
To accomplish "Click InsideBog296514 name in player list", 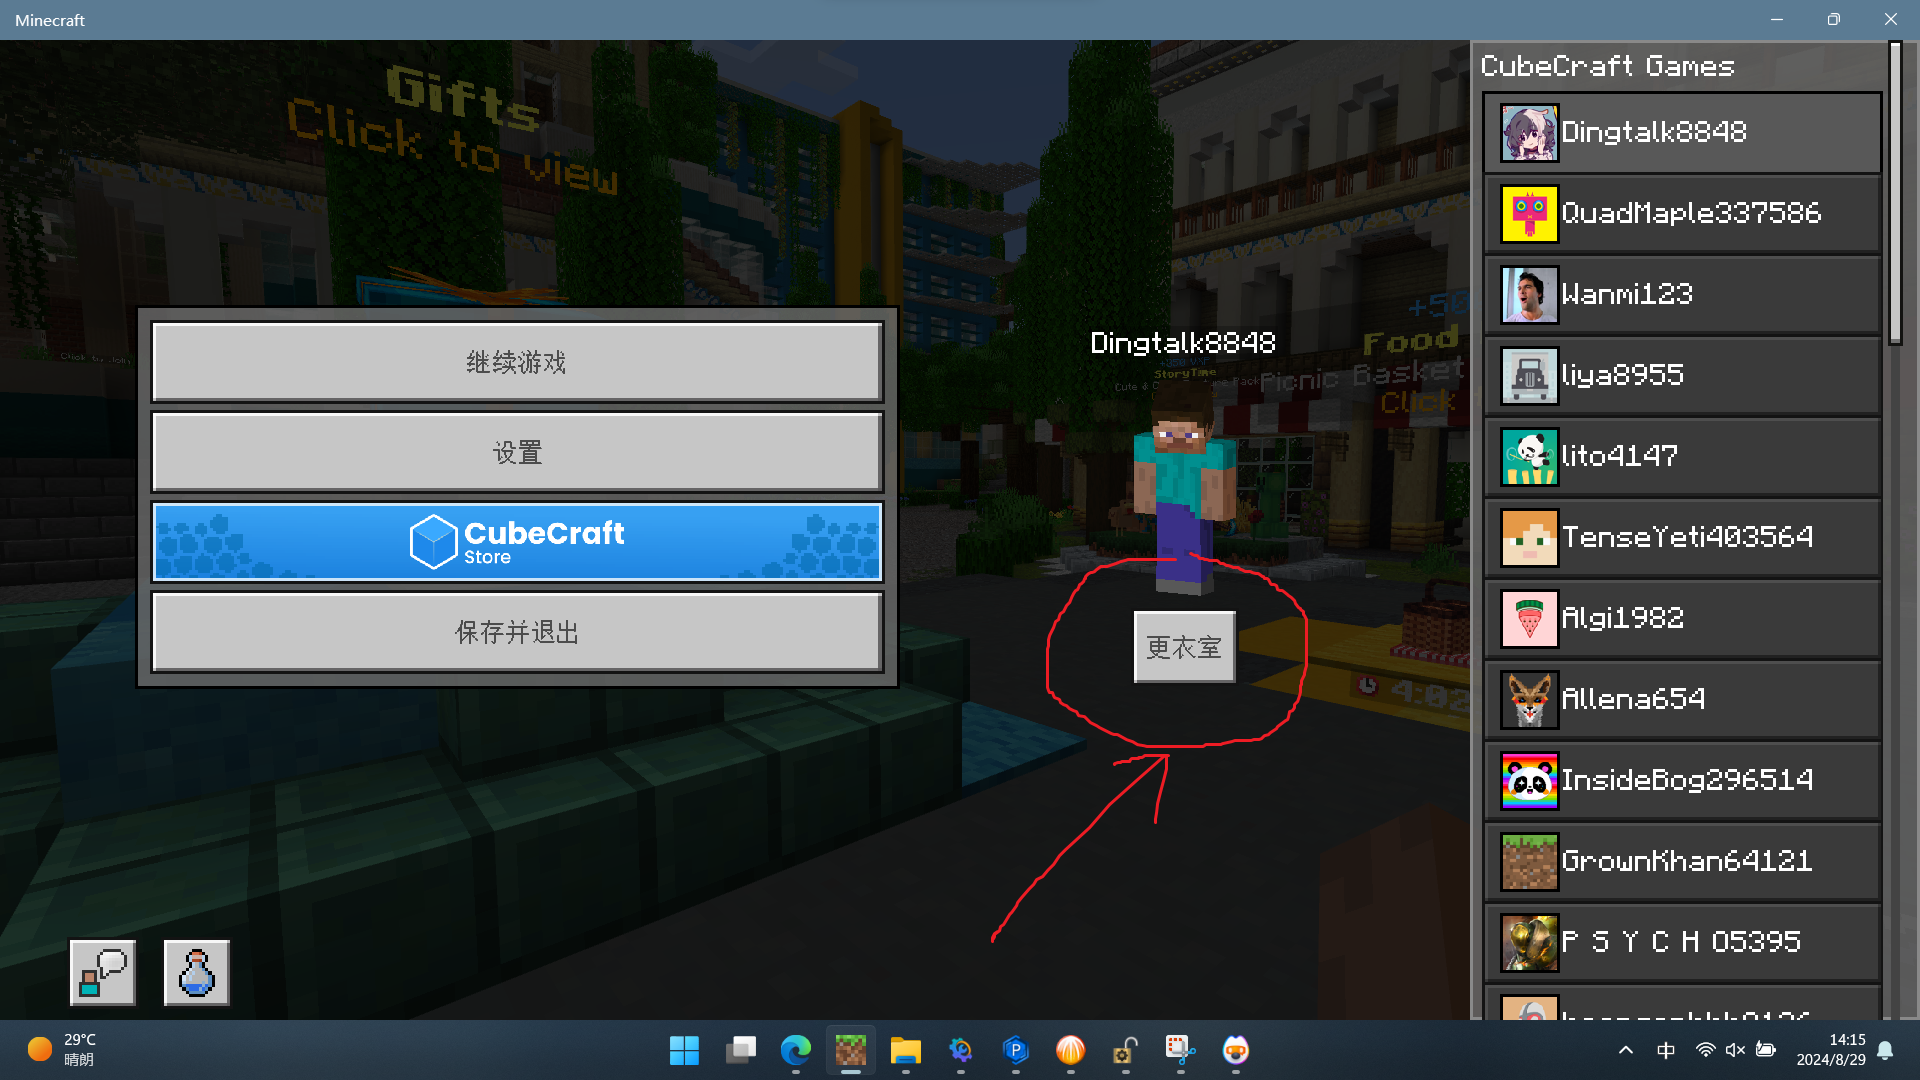I will (1687, 780).
